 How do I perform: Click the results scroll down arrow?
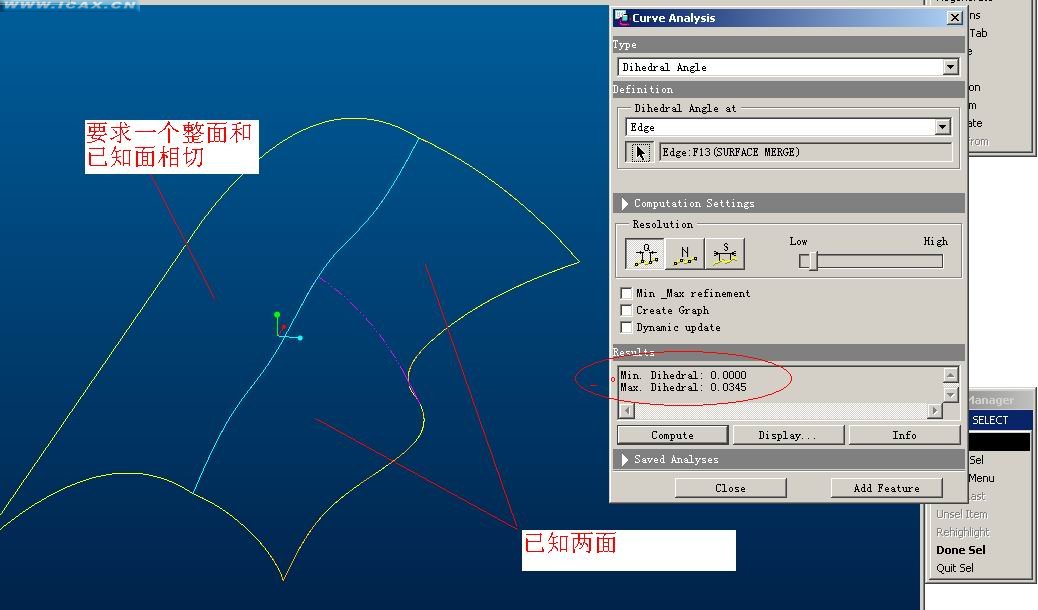pyautogui.click(x=951, y=395)
